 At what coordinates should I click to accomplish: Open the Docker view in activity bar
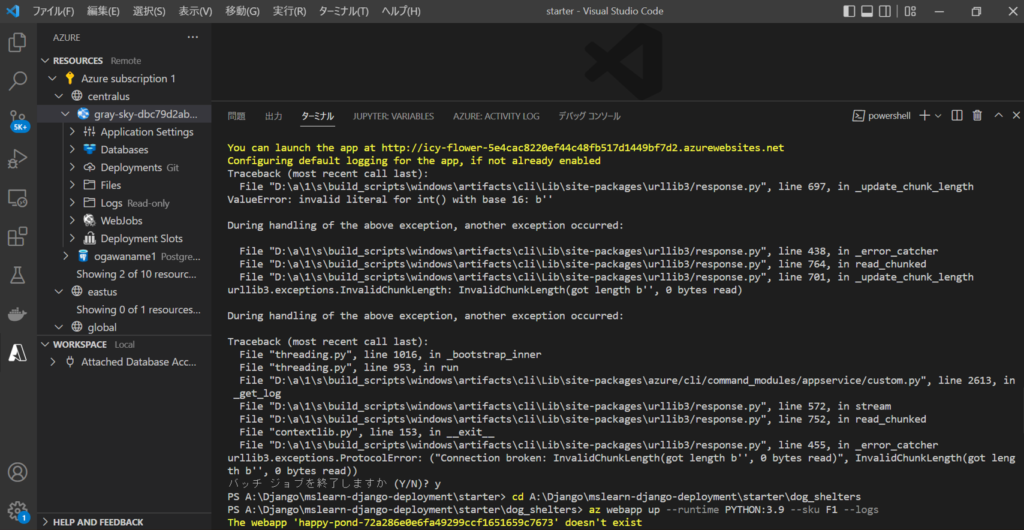tap(17, 315)
